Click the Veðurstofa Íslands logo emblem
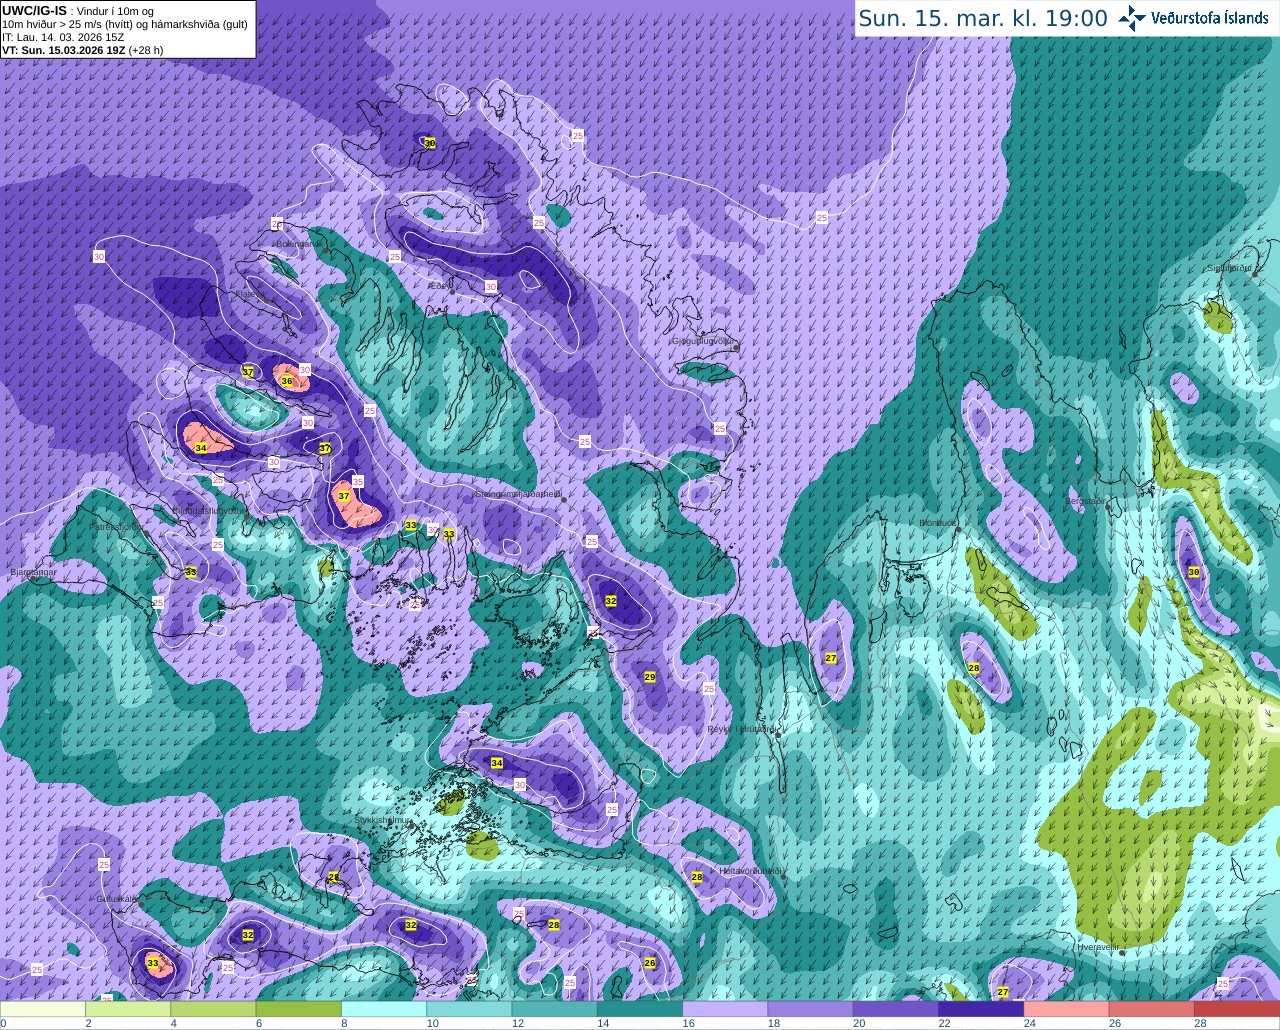This screenshot has width=1280, height=1030. point(1132,18)
